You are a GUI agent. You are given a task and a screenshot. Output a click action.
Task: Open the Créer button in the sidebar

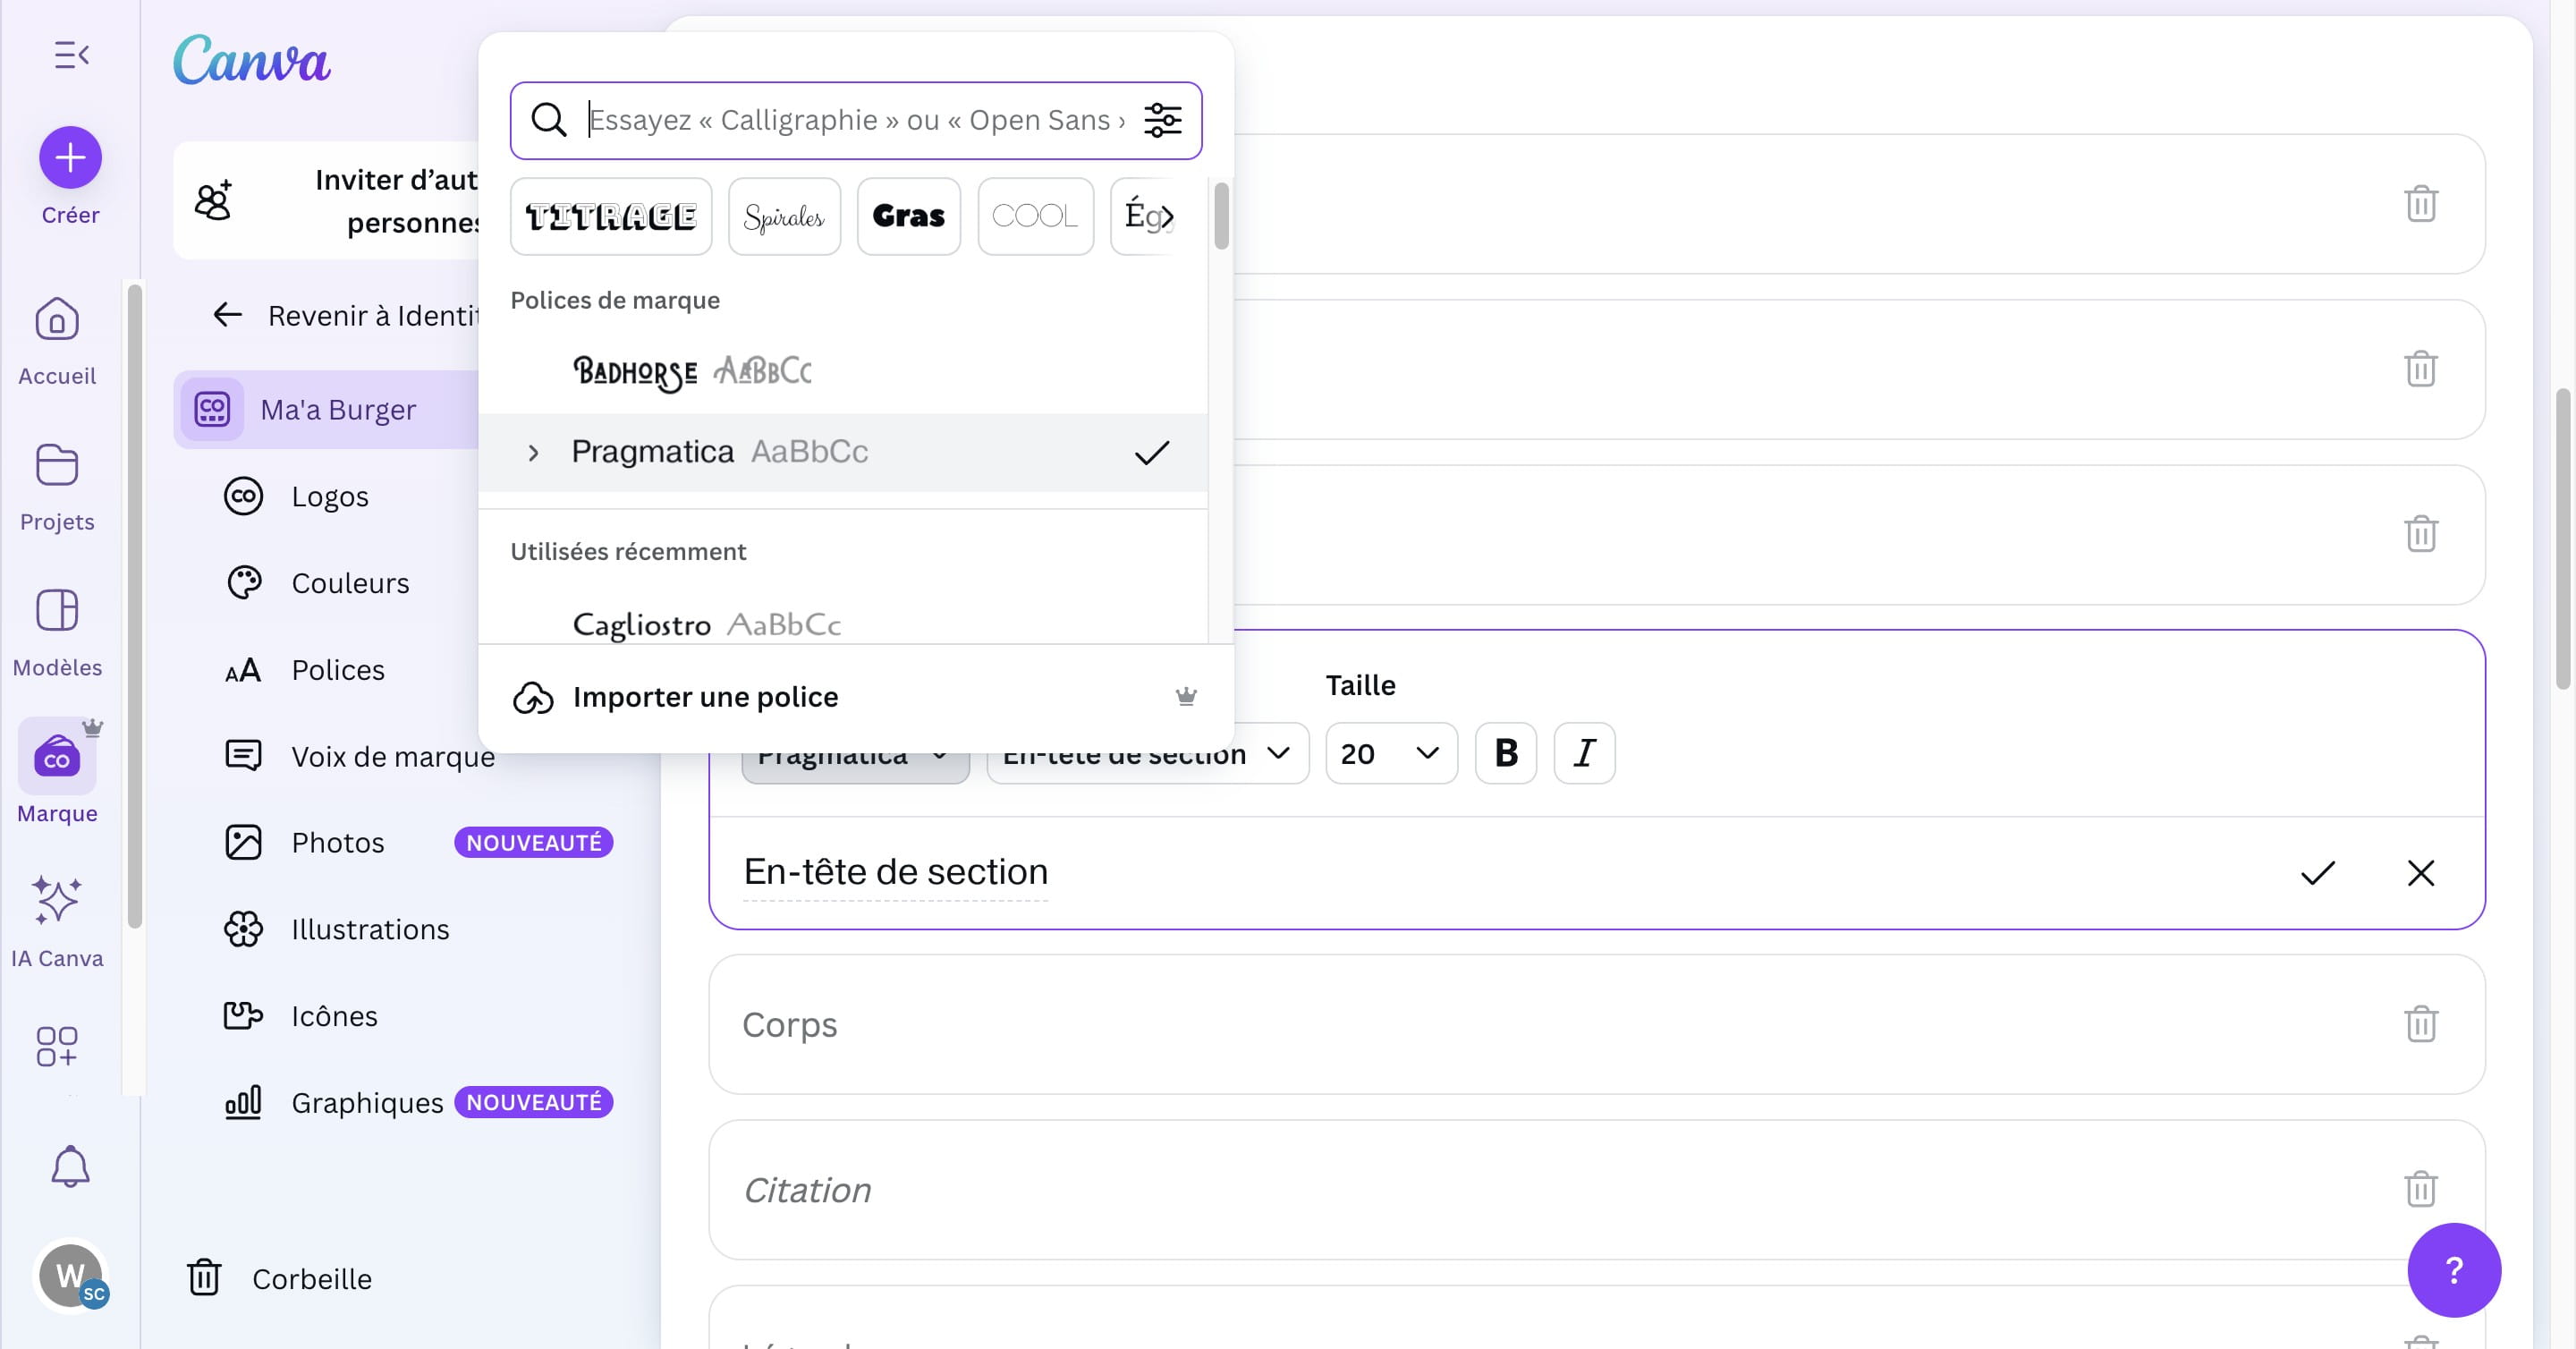tap(70, 157)
